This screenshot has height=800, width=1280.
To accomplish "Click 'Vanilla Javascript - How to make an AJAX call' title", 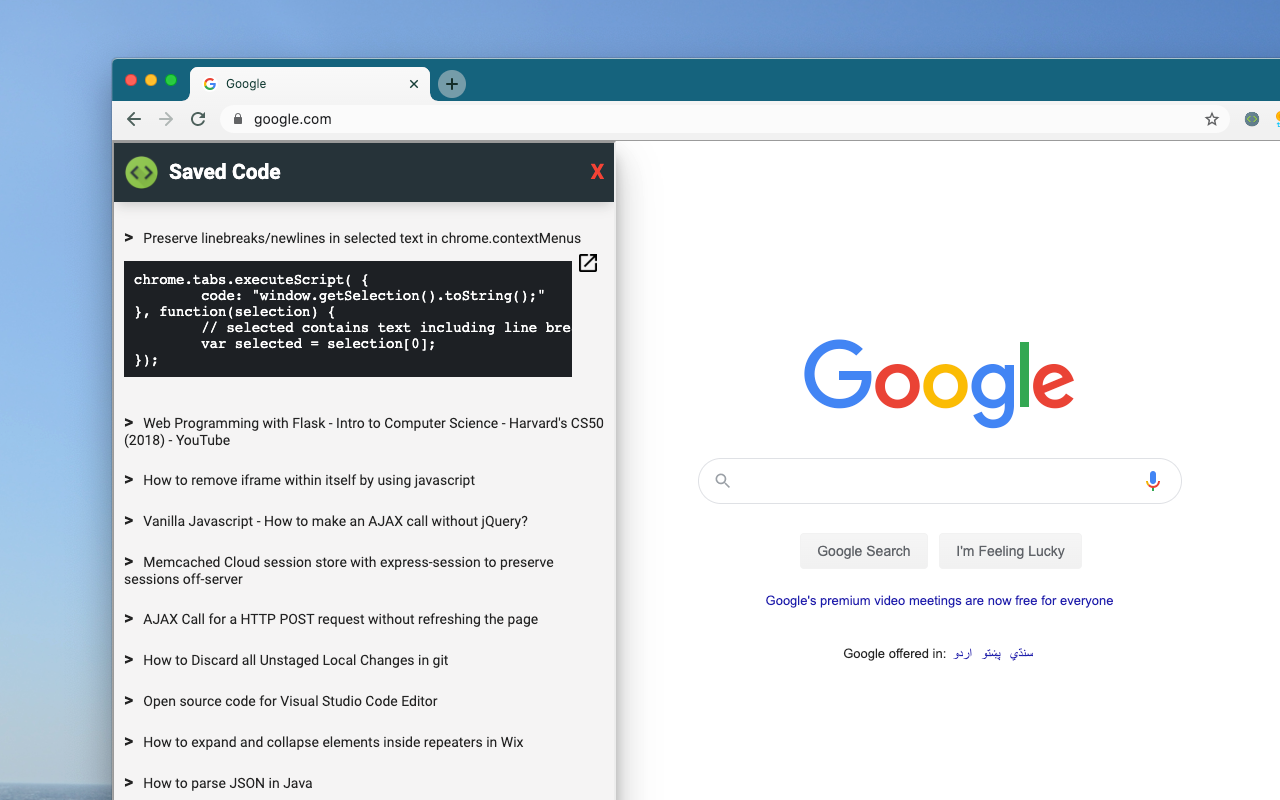I will [335, 521].
